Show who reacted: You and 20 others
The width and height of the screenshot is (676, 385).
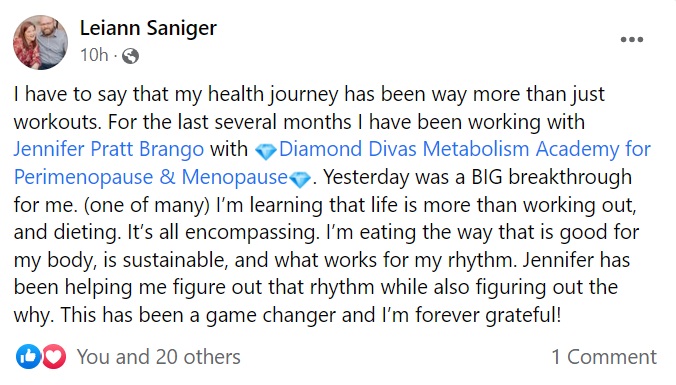point(159,357)
